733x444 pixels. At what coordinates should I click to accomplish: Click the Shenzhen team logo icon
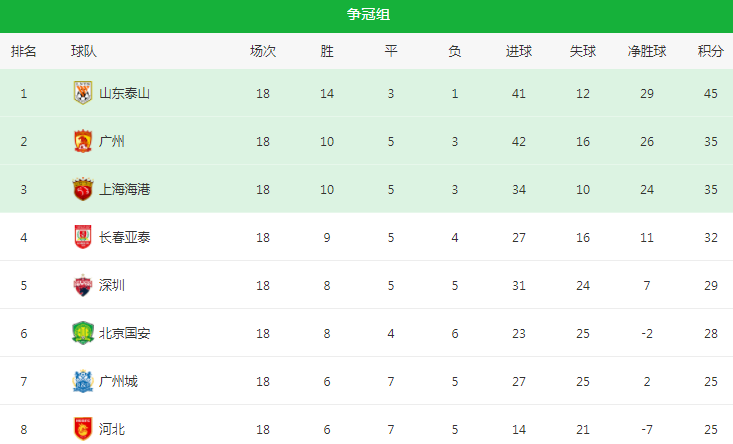(82, 285)
